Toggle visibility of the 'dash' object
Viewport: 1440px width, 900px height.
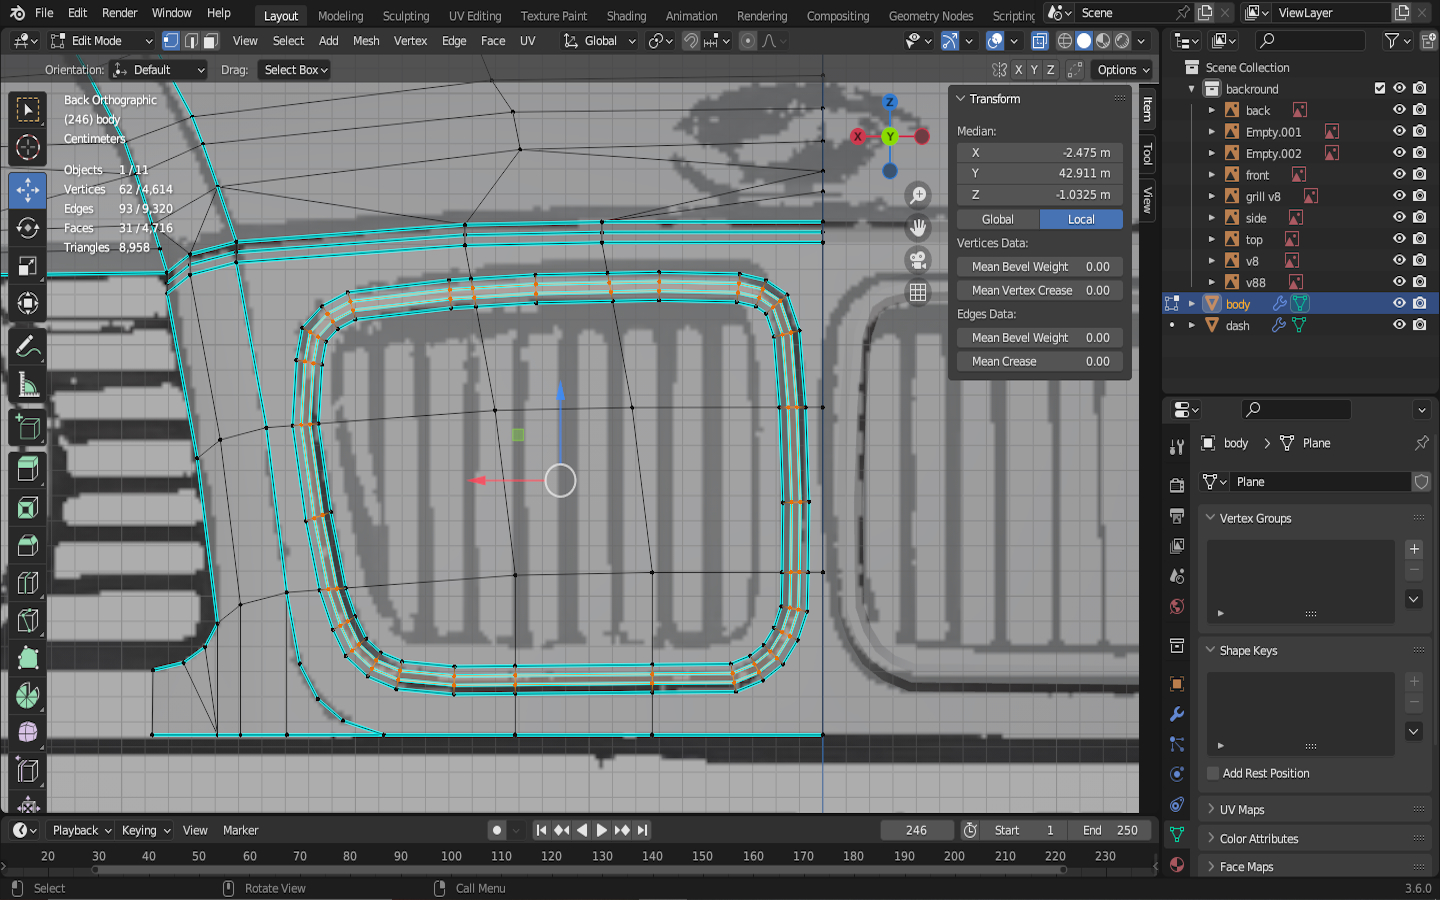point(1399,325)
